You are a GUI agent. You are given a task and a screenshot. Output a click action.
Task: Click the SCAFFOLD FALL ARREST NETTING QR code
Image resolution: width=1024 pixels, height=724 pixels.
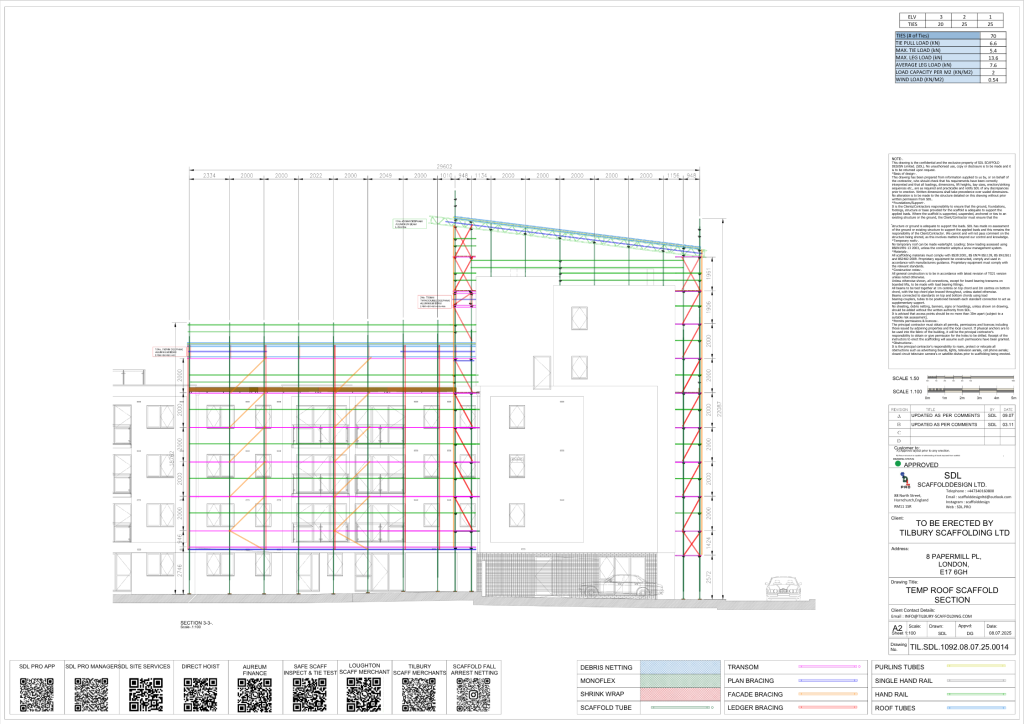[x=473, y=695]
